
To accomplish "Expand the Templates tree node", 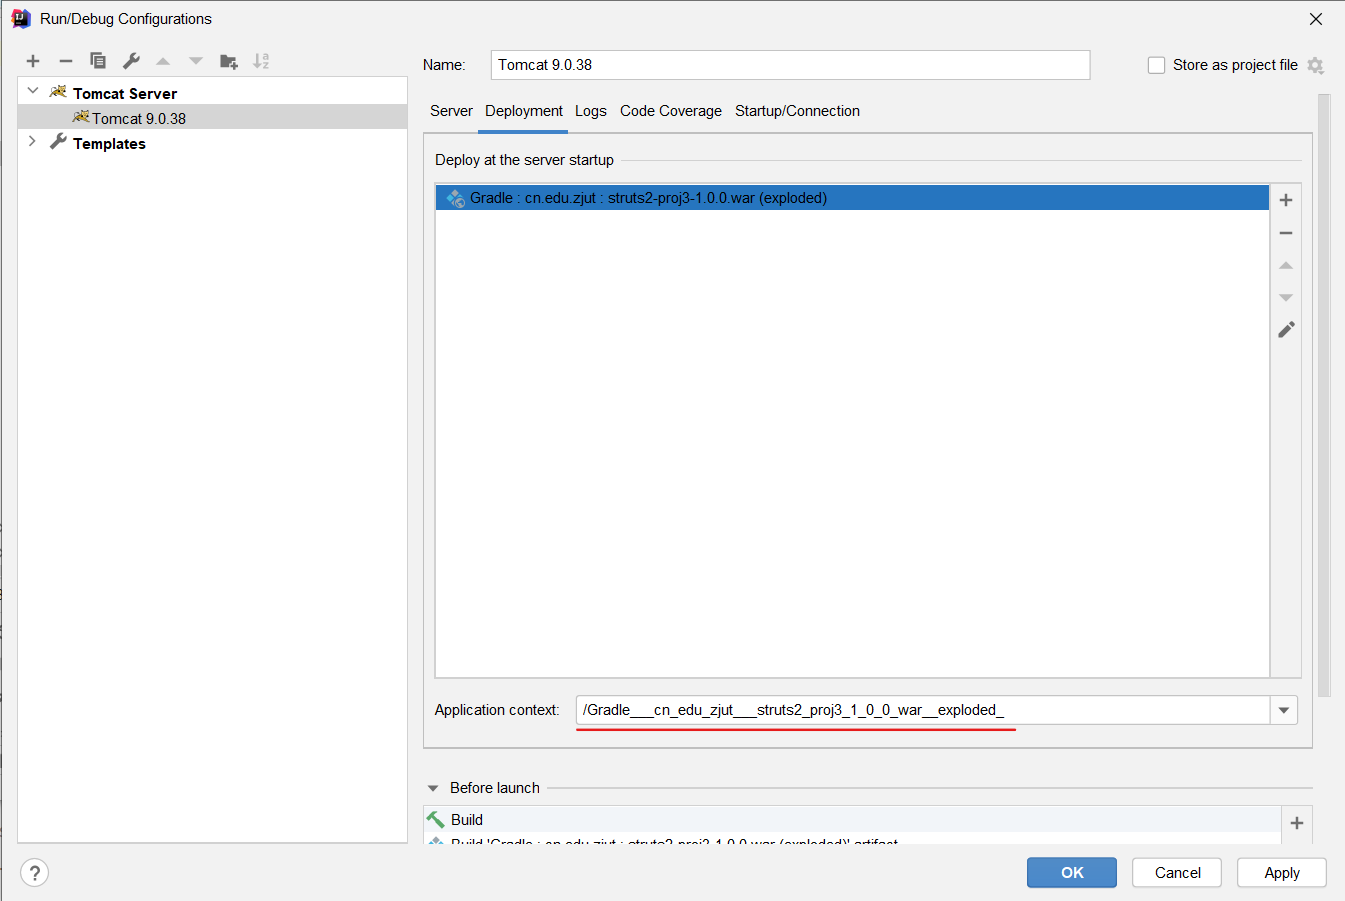I will [x=33, y=142].
